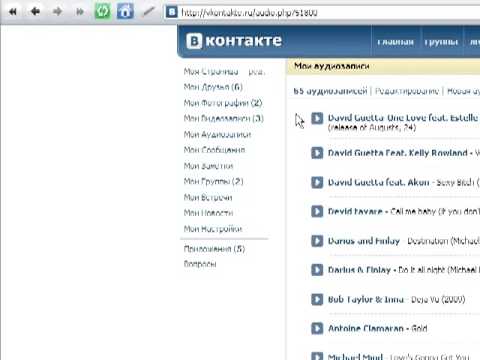Open Мои Новости

tap(208, 213)
